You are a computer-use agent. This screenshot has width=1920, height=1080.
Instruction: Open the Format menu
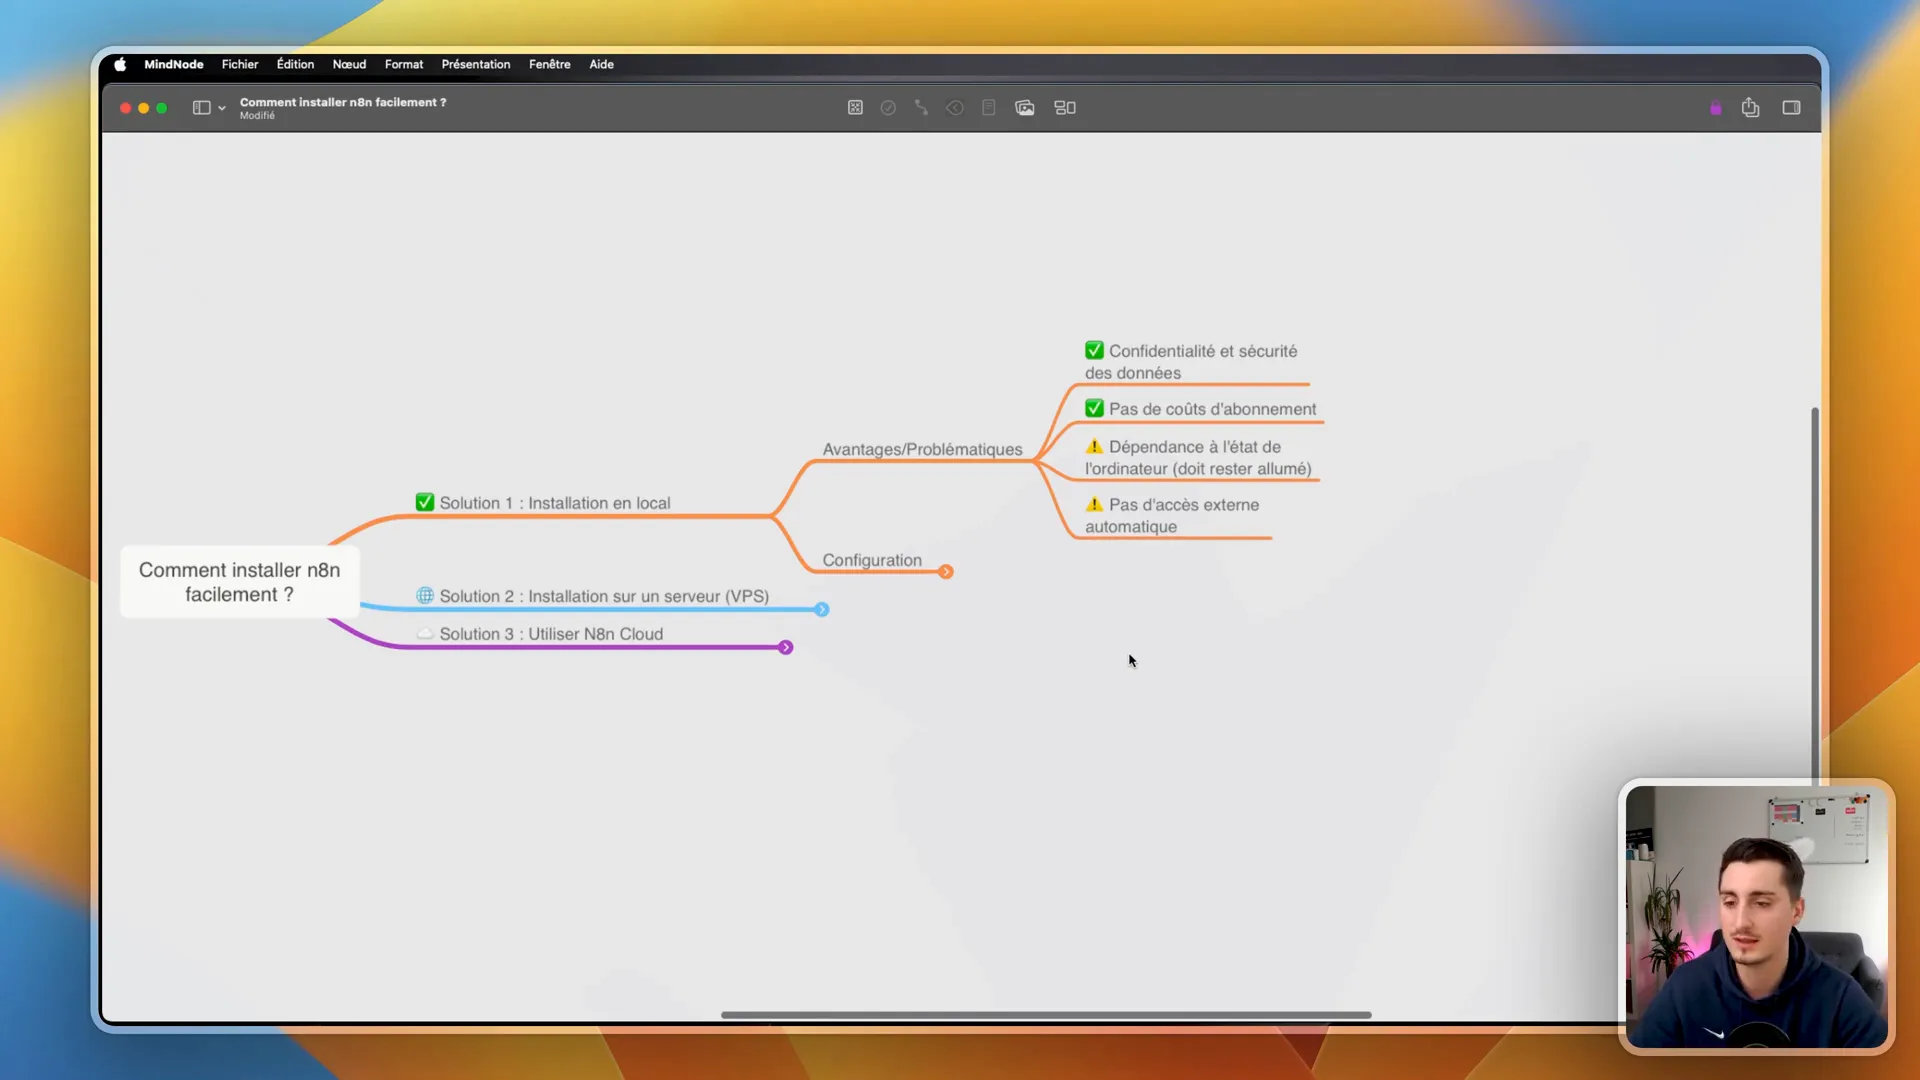(404, 64)
